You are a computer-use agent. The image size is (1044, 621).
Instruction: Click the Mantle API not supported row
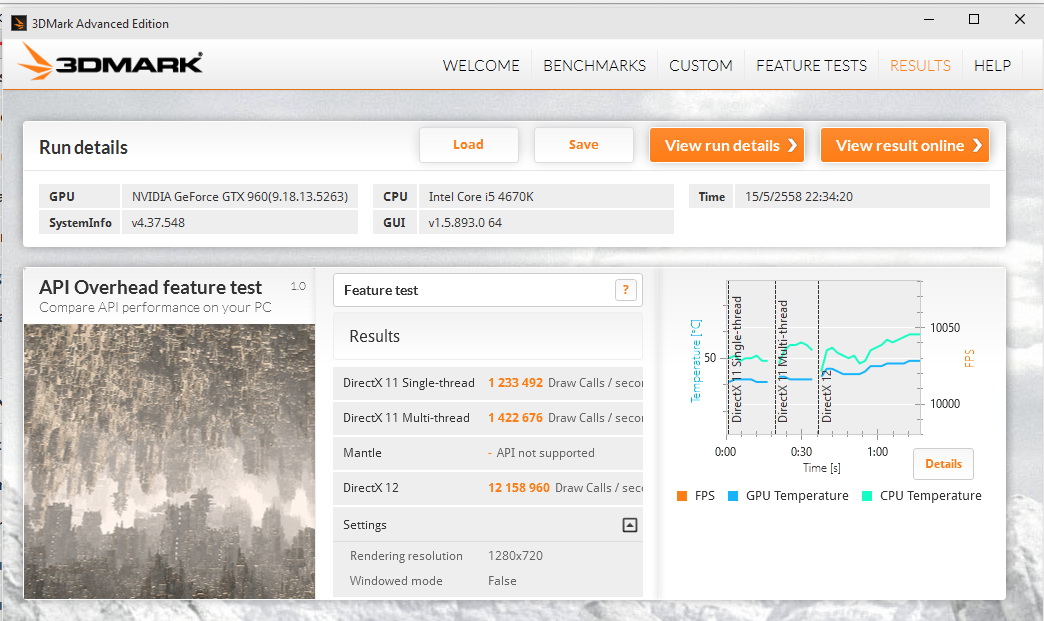488,453
